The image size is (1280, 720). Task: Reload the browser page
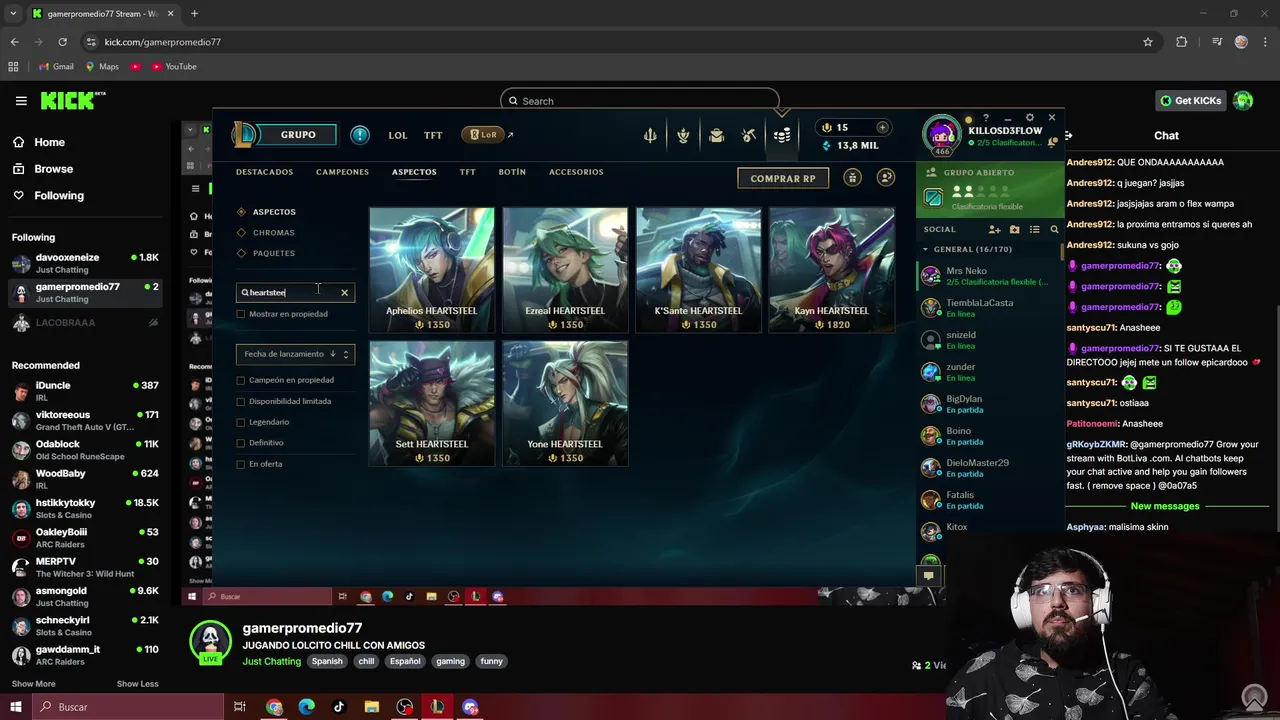pyautogui.click(x=62, y=42)
